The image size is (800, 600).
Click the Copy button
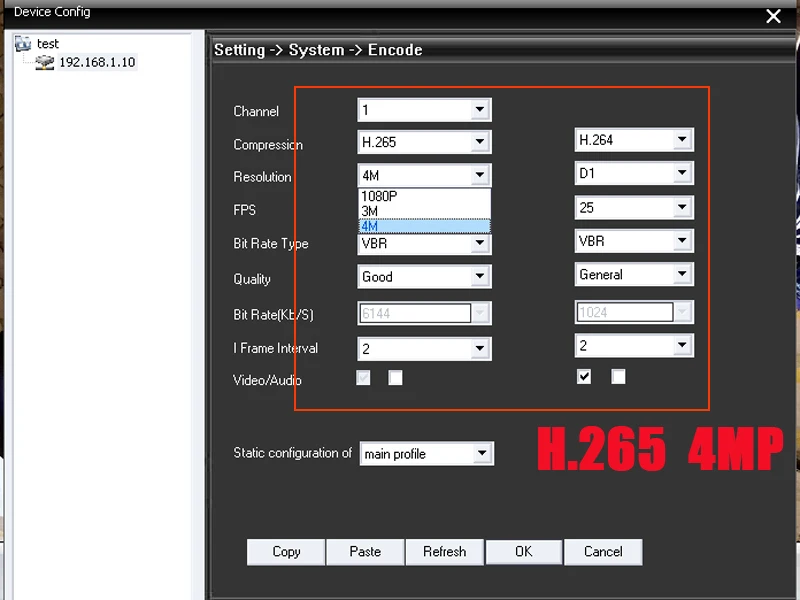[x=286, y=552]
